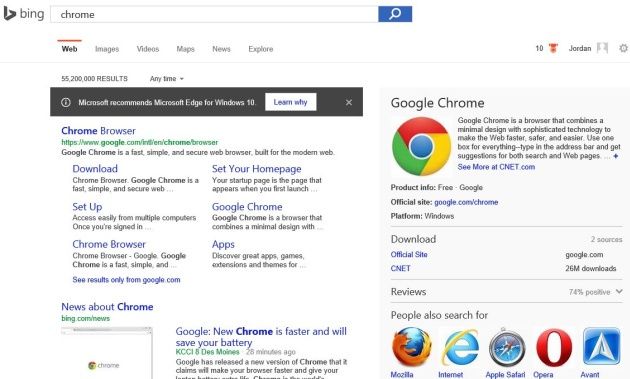Dismiss the Microsoft Edge recommendation banner
Viewport: 630px width, 379px height.
point(349,102)
